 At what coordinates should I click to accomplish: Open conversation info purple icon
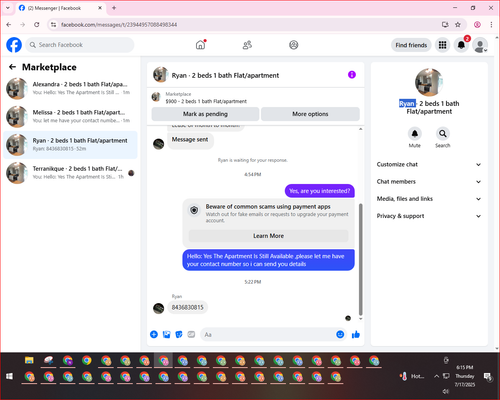pos(352,75)
